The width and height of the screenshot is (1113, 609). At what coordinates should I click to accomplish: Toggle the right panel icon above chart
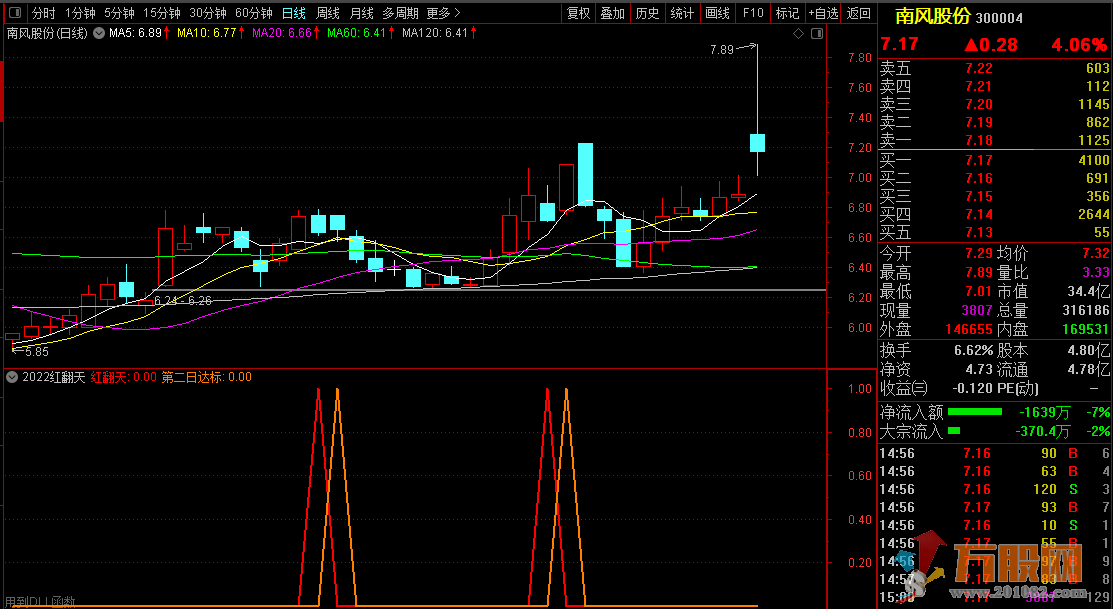pos(817,33)
